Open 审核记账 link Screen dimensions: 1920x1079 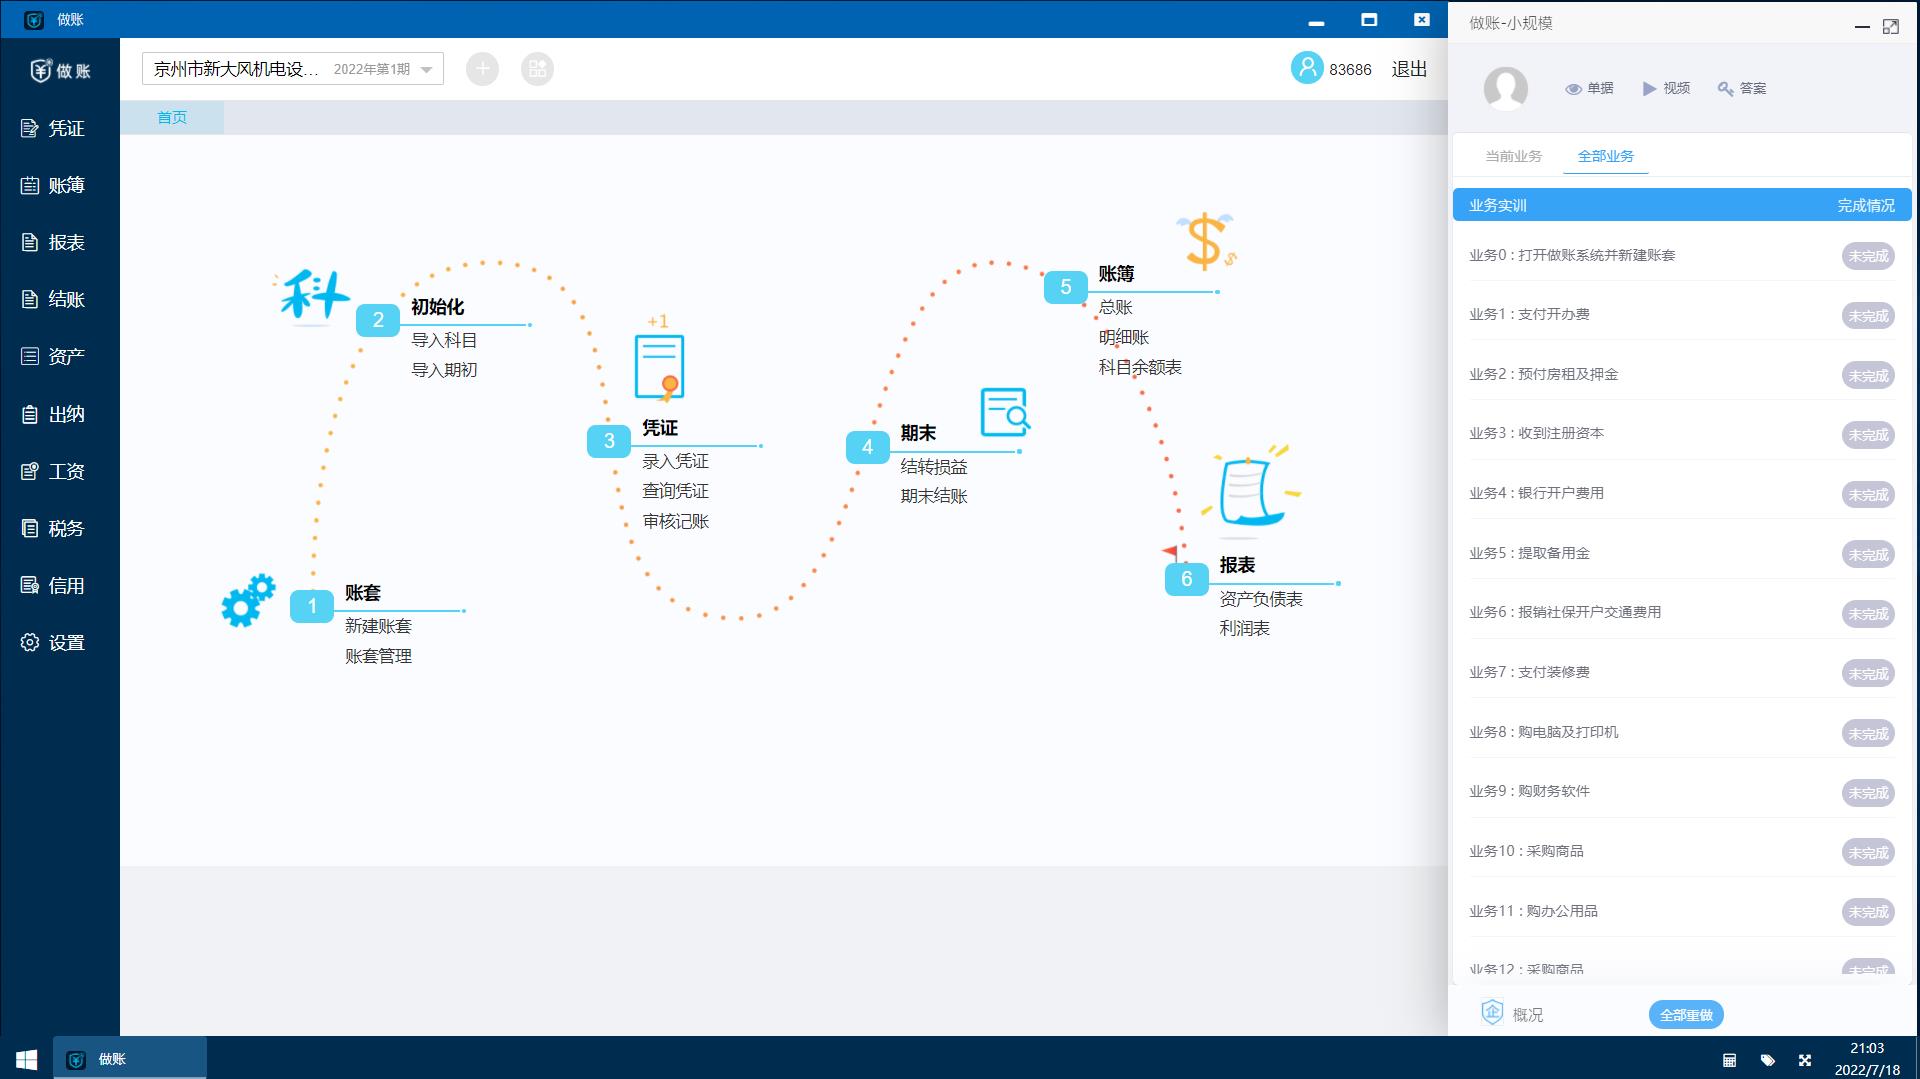pyautogui.click(x=675, y=521)
